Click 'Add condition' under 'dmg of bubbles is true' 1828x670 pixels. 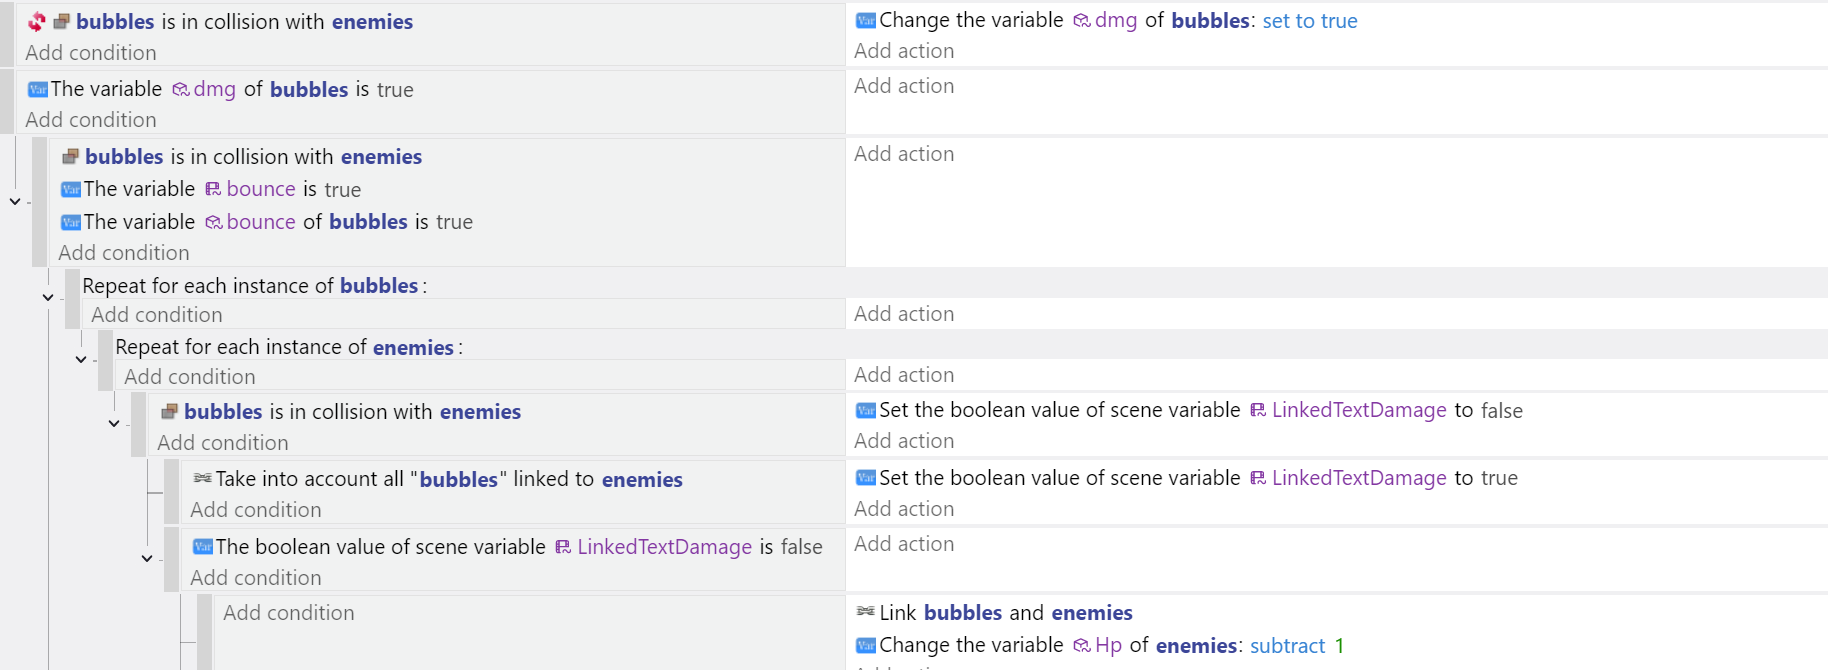tap(91, 120)
